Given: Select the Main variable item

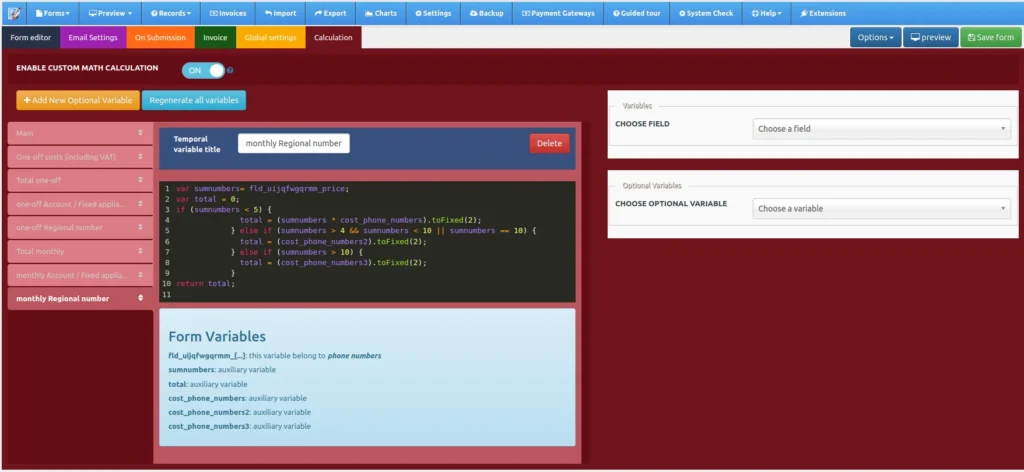Looking at the screenshot, I should click(x=80, y=133).
